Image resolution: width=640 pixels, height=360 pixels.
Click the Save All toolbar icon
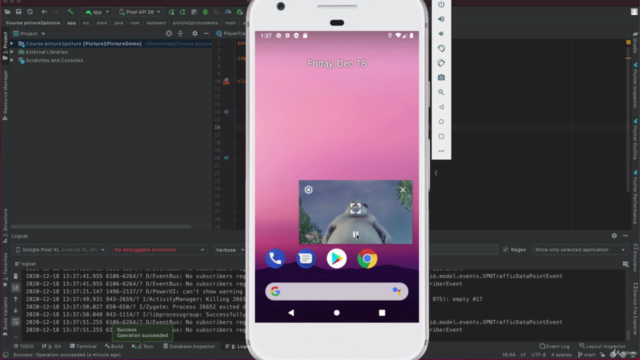(x=18, y=12)
